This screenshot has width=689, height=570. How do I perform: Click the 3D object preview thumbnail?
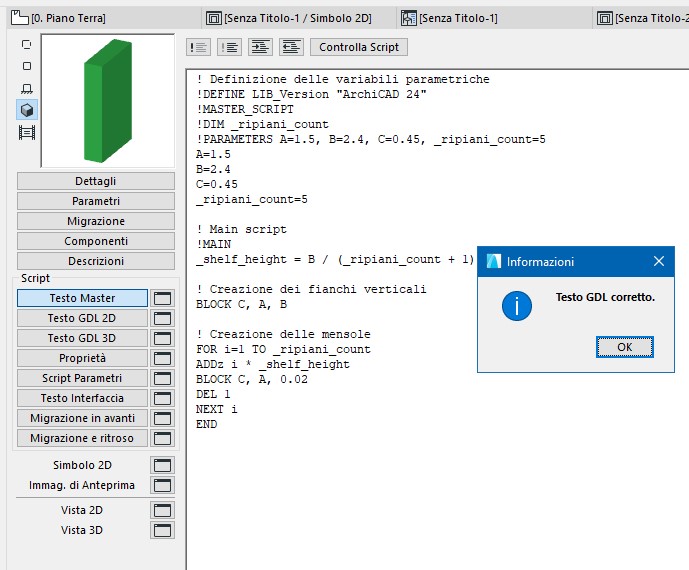click(x=107, y=100)
